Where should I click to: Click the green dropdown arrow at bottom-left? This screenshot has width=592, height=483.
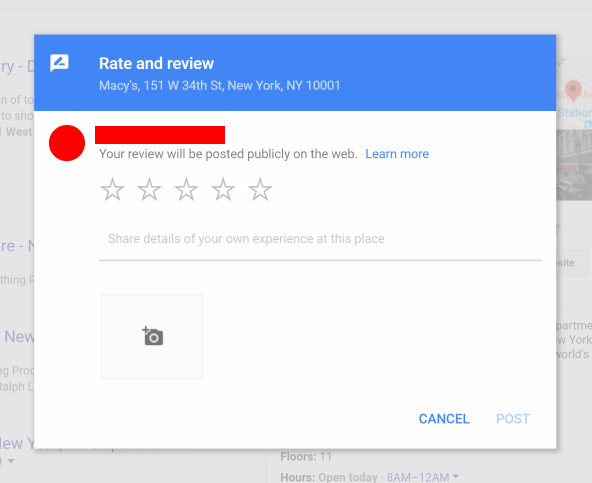pos(11,461)
